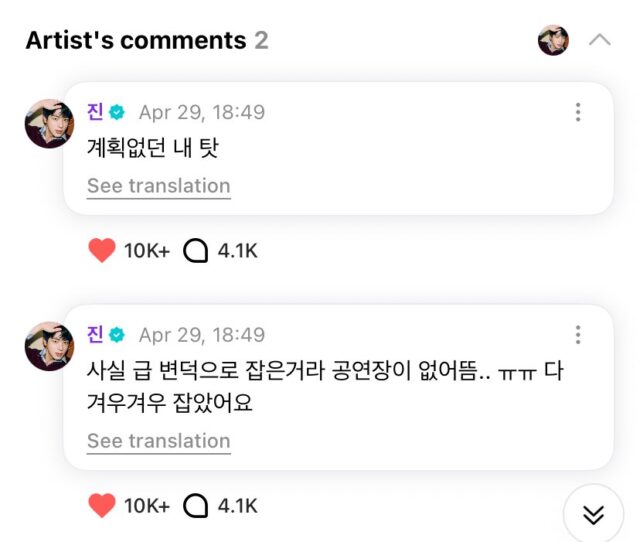This screenshot has width=640, height=542.
Task: Like the first comment with the heart
Action: [102, 251]
